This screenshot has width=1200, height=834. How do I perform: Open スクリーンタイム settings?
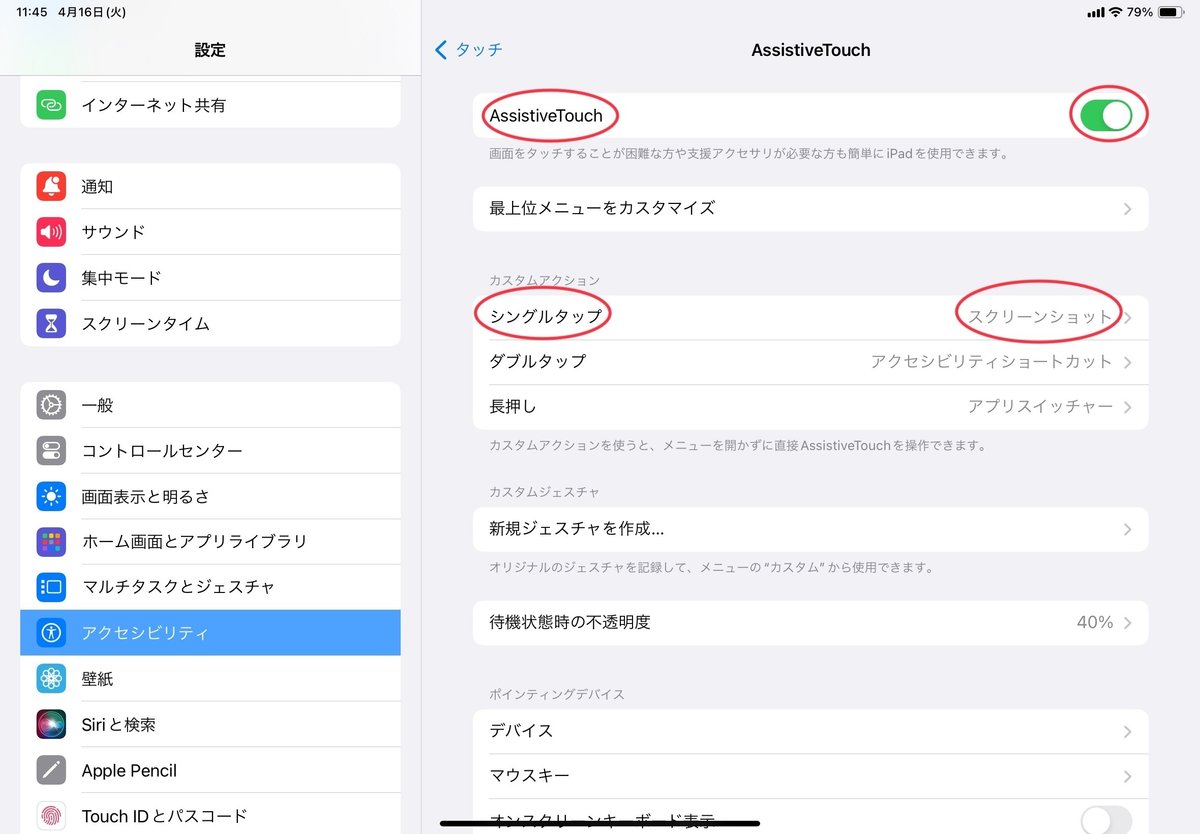click(210, 323)
